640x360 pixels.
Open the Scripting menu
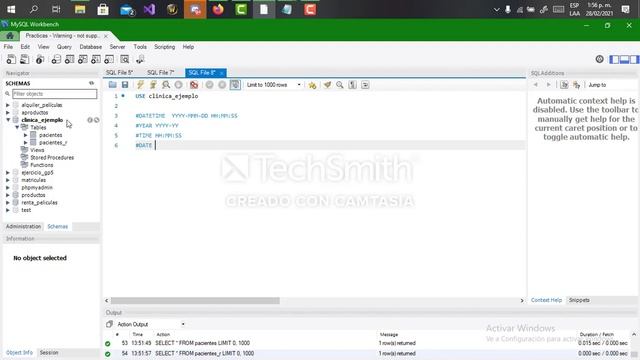[164, 47]
